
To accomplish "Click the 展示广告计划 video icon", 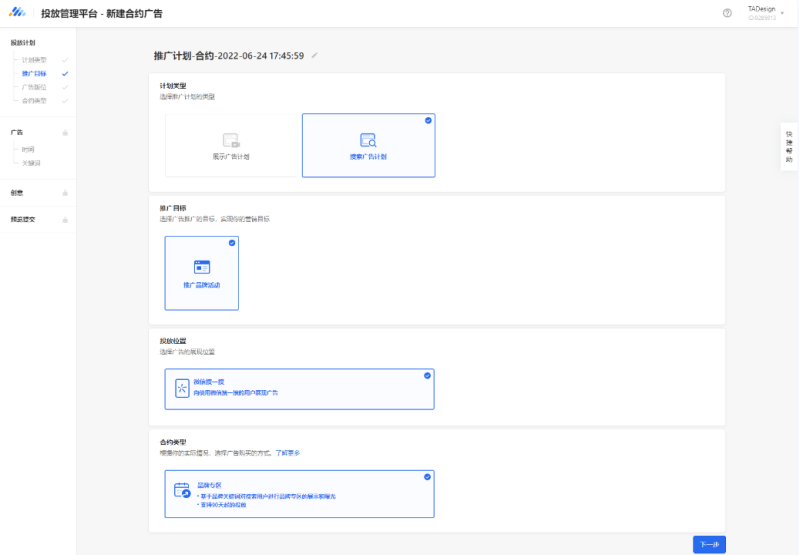I will click(231, 141).
